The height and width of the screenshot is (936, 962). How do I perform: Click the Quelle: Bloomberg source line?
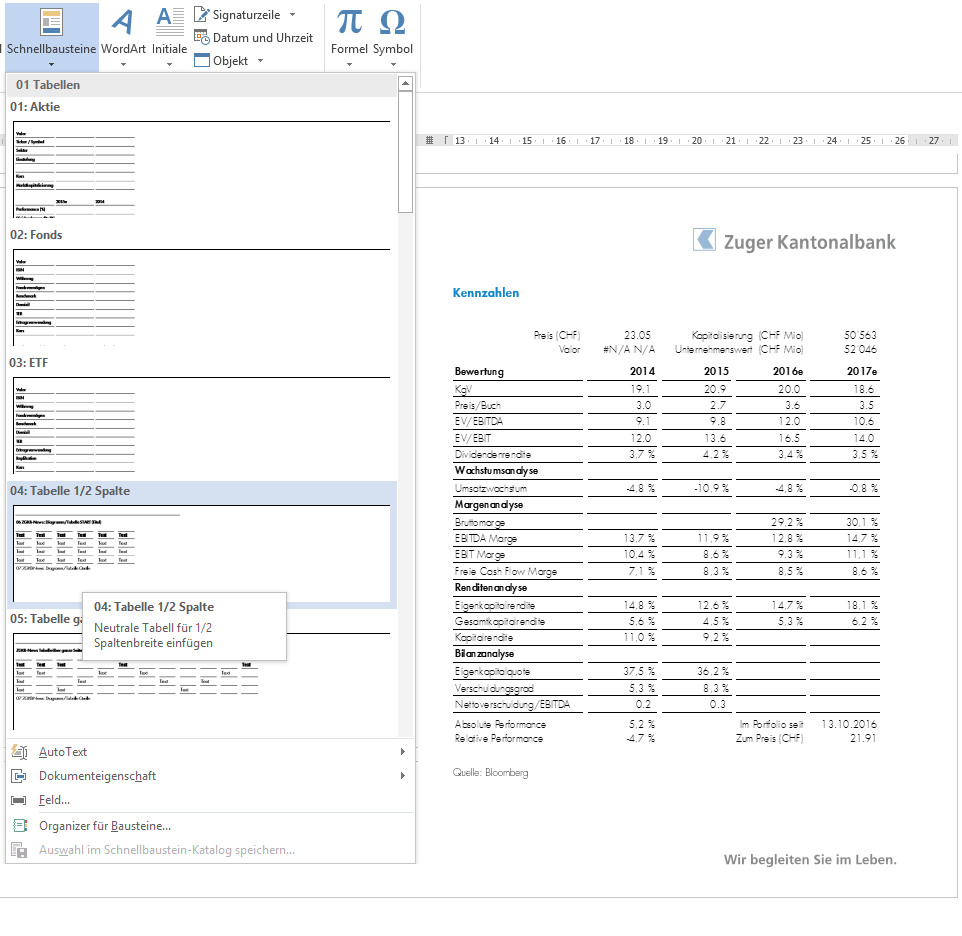click(x=490, y=773)
